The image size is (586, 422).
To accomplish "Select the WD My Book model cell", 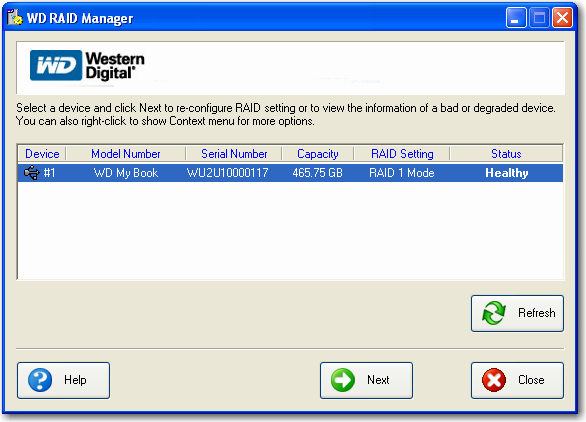I will (x=126, y=173).
